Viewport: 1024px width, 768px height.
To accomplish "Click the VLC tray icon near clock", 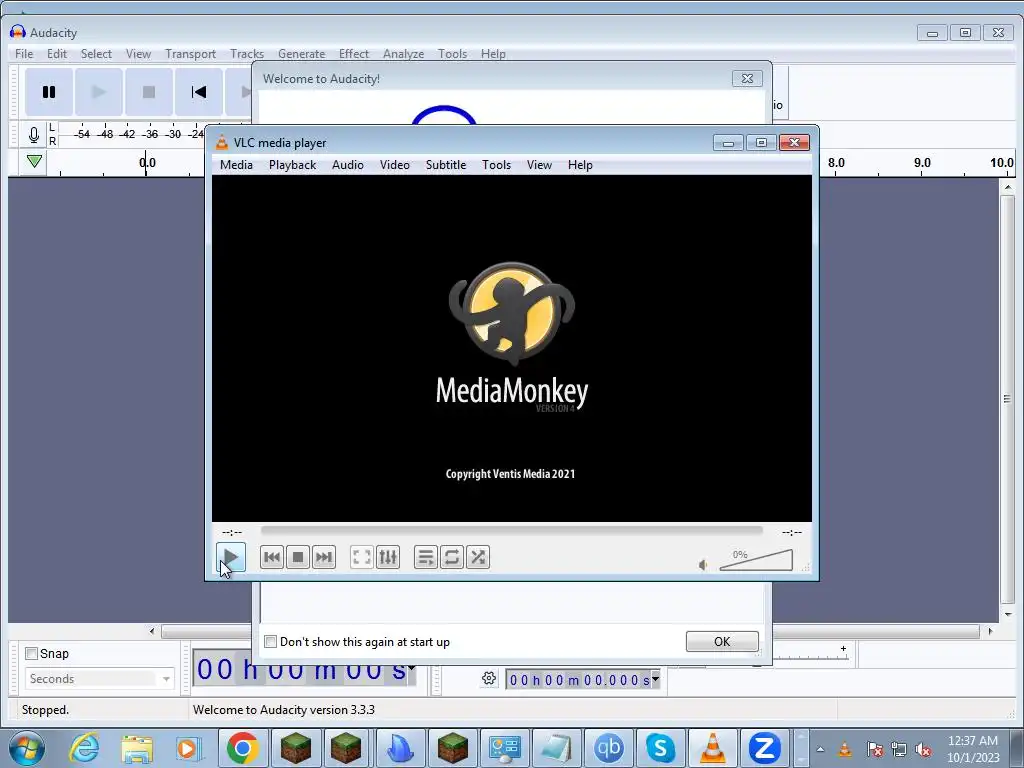I will click(845, 749).
